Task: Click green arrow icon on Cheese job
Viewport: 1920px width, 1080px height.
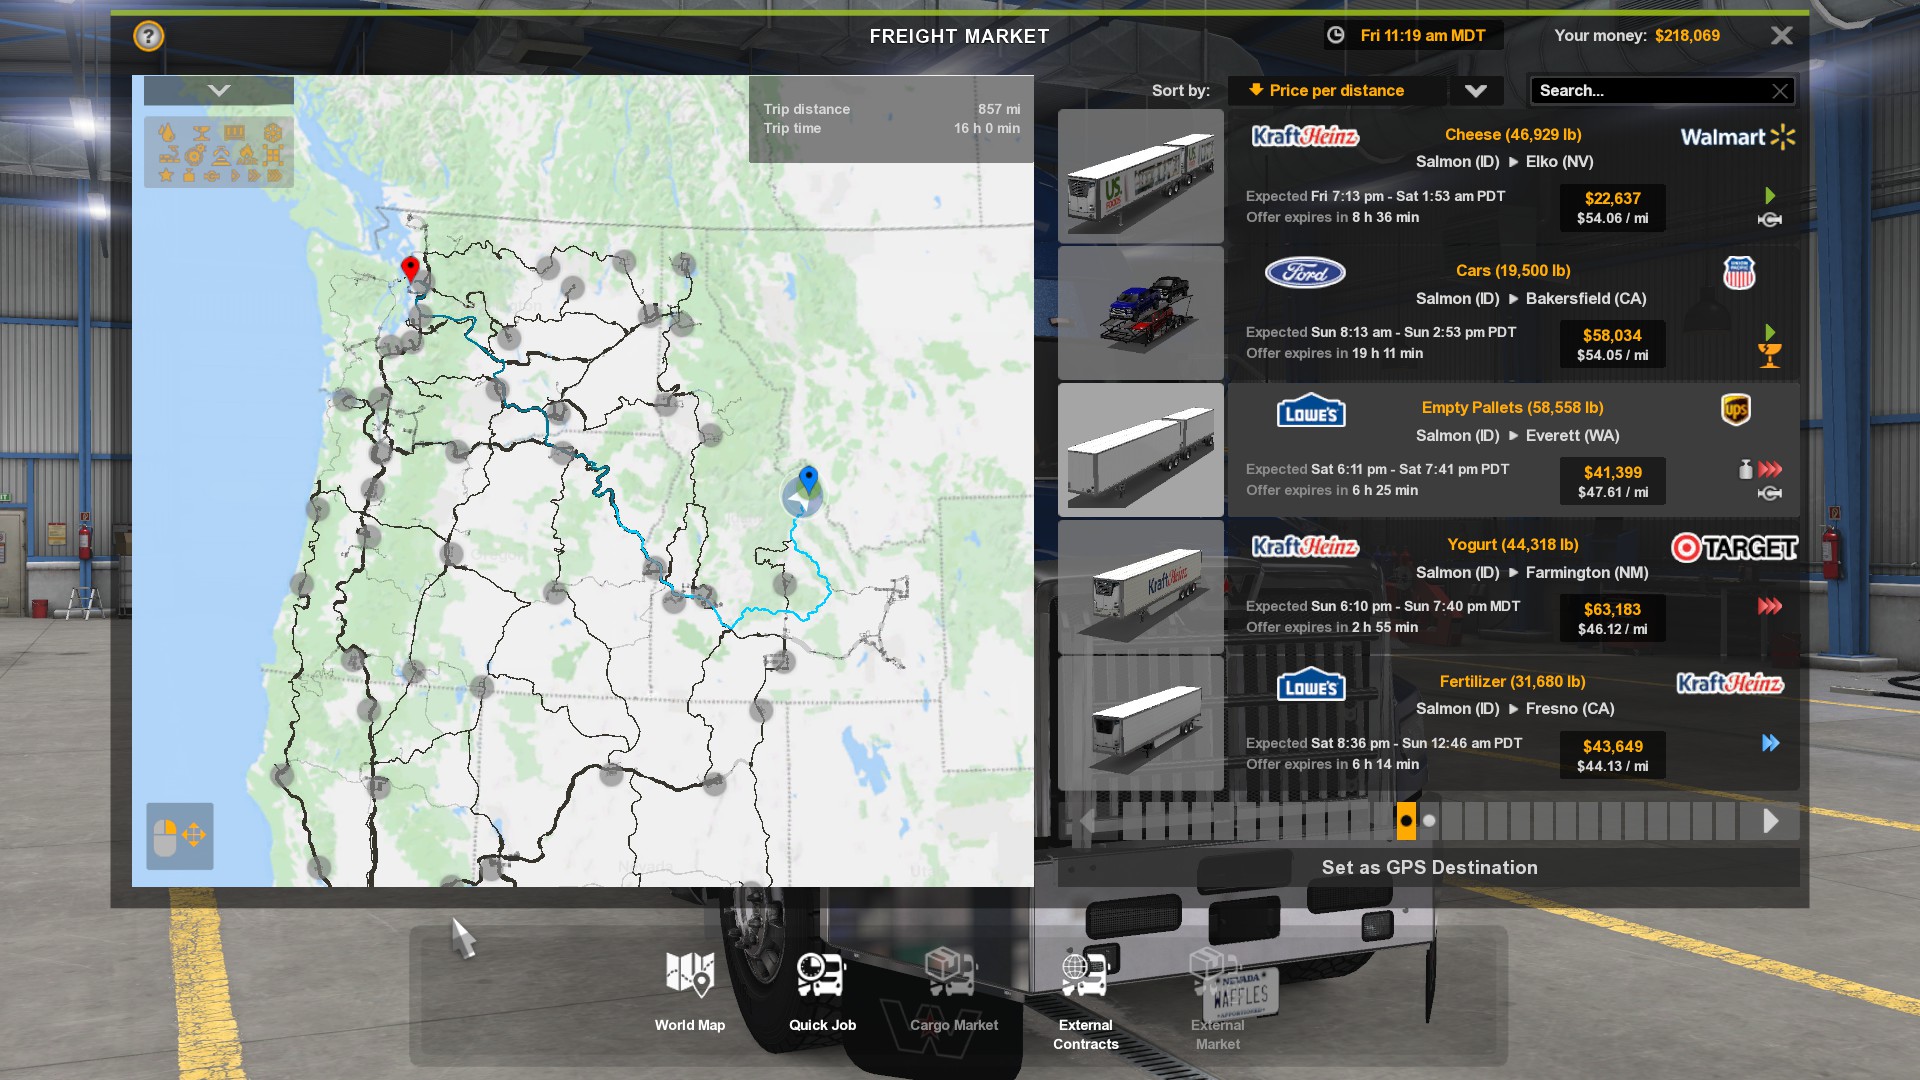Action: (x=1770, y=196)
